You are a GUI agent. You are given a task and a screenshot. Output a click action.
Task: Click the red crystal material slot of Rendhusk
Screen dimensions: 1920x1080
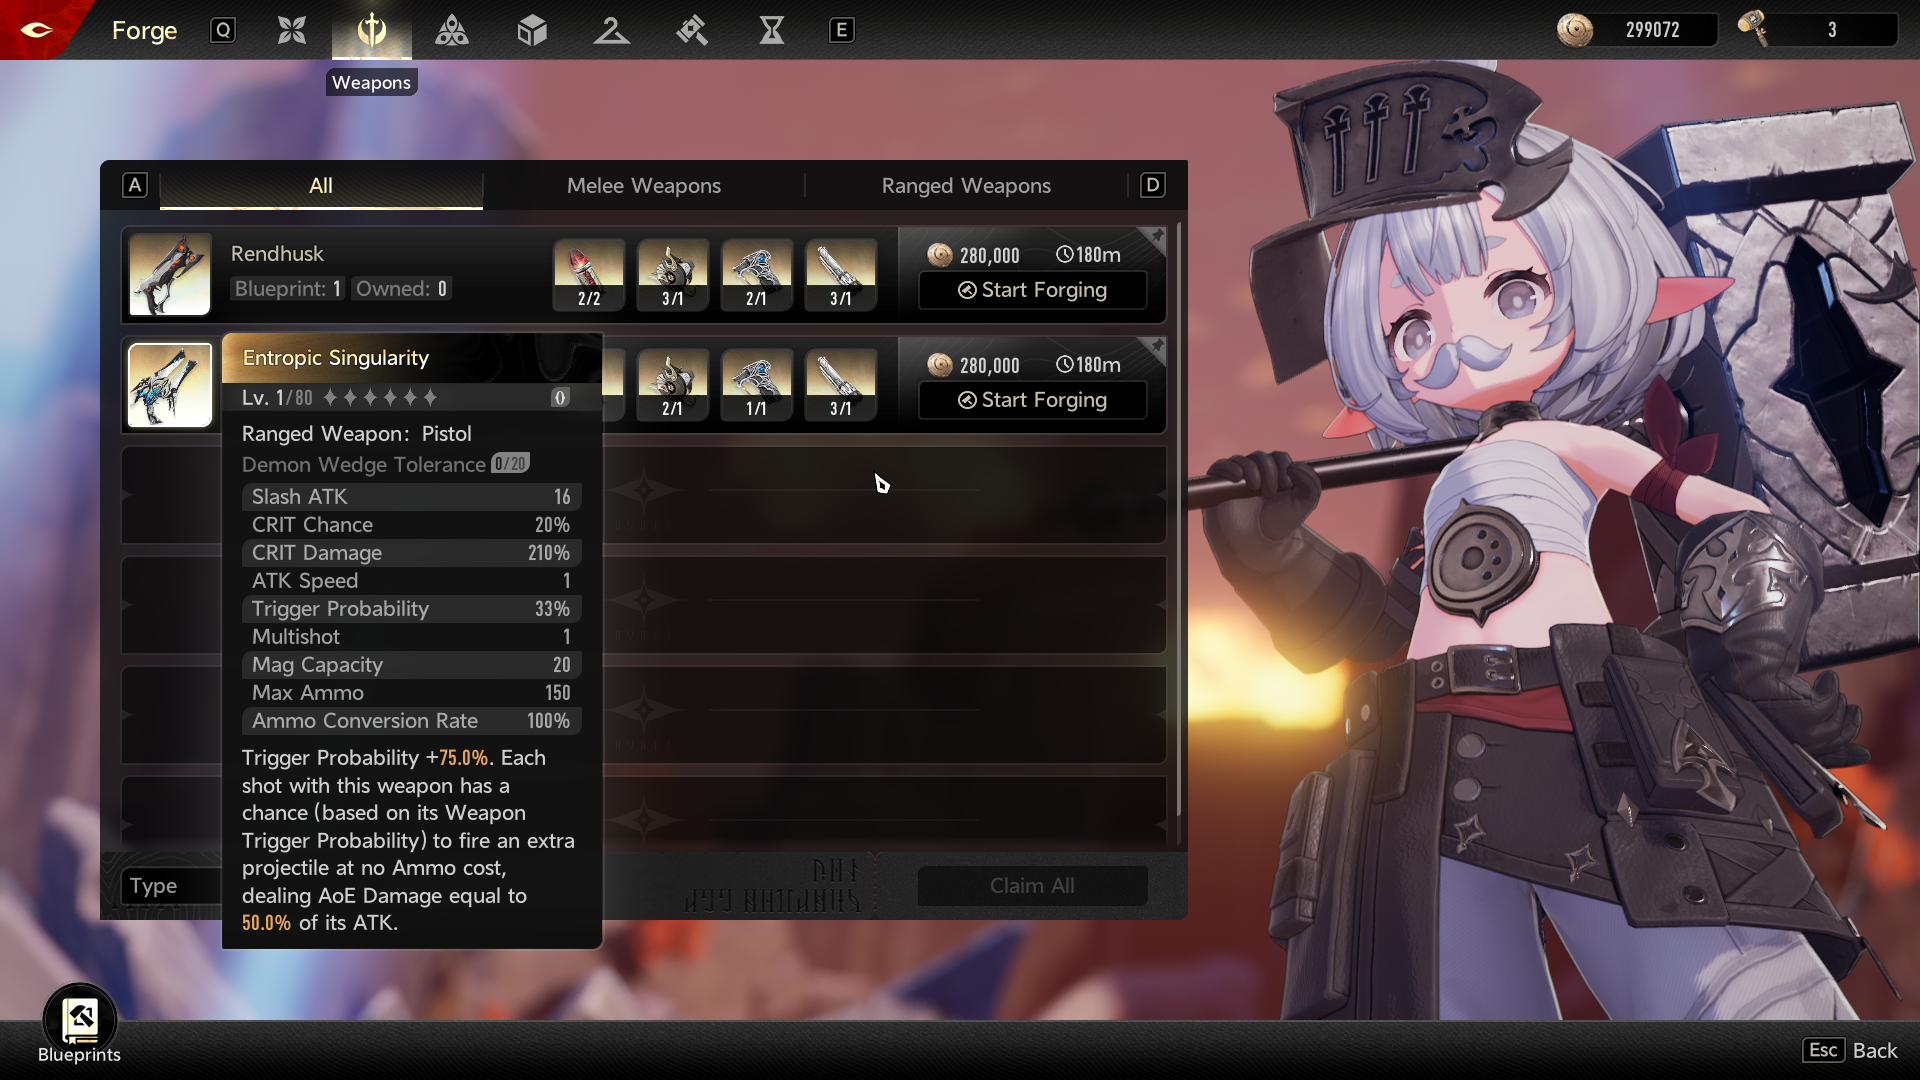coord(589,273)
